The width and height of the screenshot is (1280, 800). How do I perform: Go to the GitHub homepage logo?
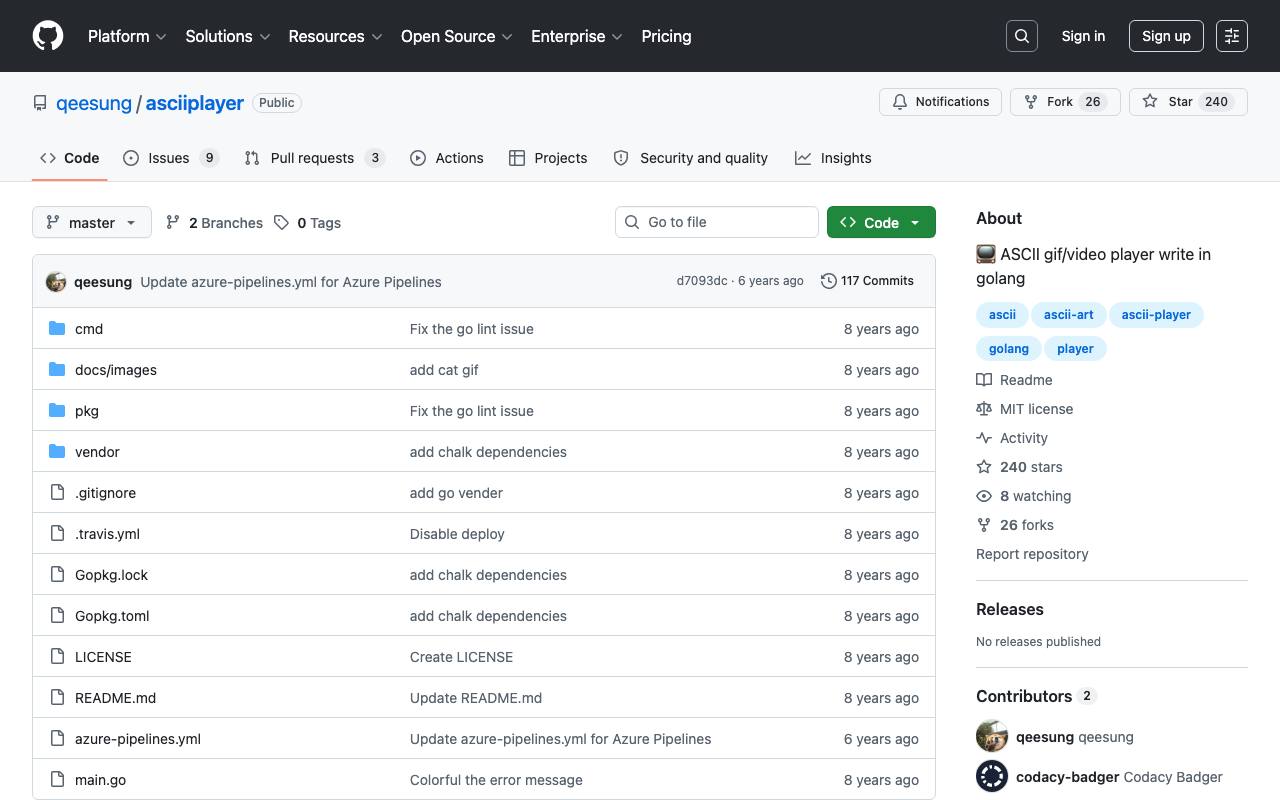point(48,36)
